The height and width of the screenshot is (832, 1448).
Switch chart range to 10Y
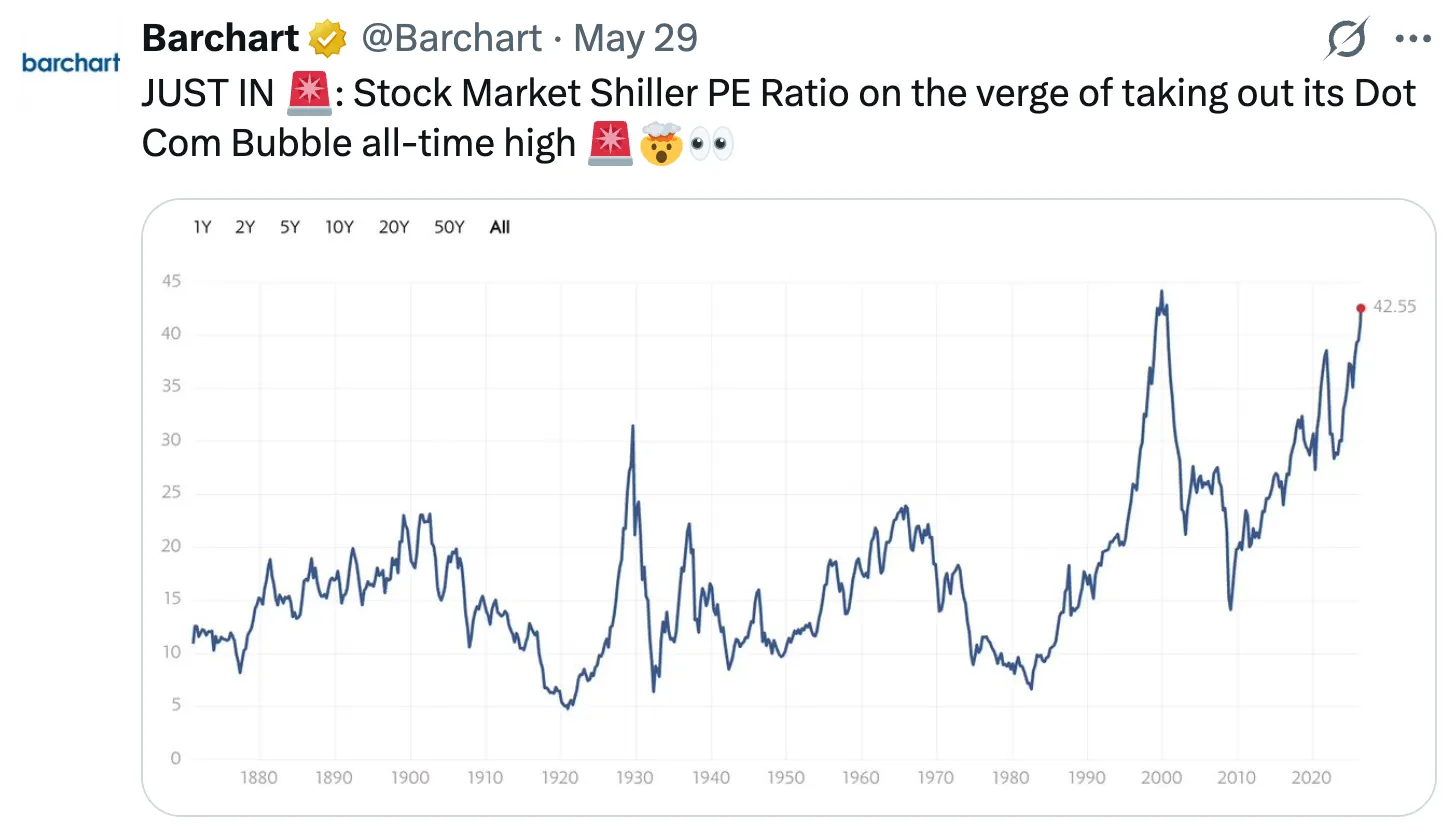(x=340, y=227)
